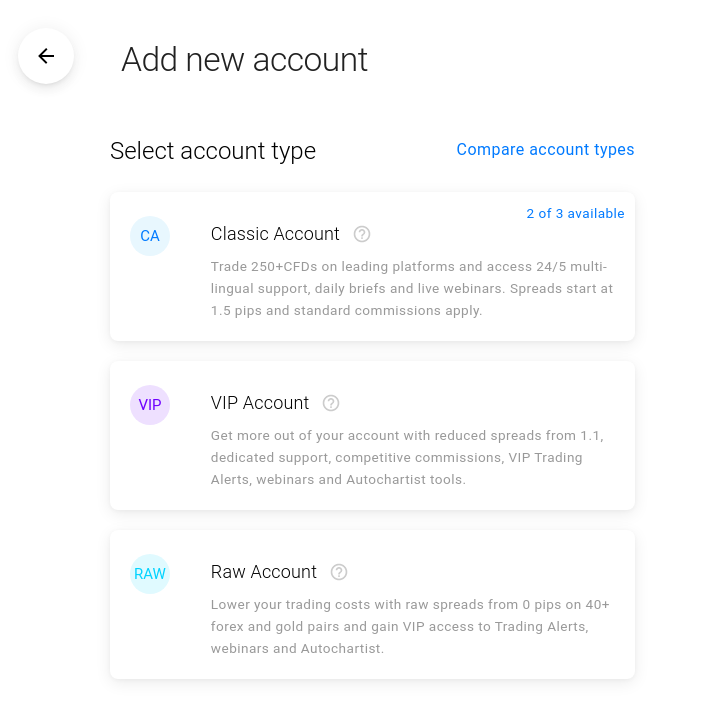The height and width of the screenshot is (707, 711).
Task: Select the VIP Account title
Action: point(260,403)
